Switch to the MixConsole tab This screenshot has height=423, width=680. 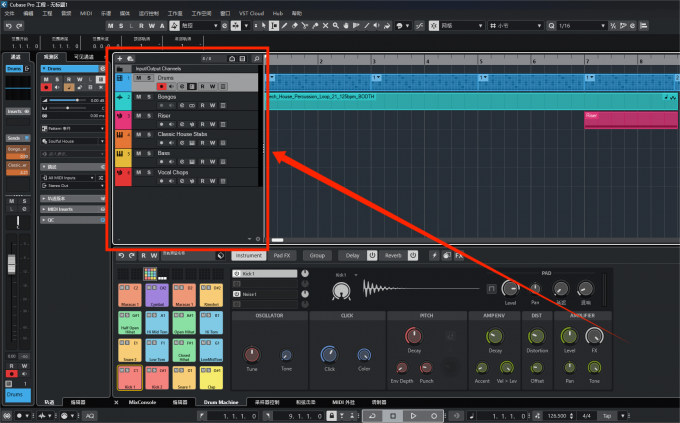click(x=142, y=403)
